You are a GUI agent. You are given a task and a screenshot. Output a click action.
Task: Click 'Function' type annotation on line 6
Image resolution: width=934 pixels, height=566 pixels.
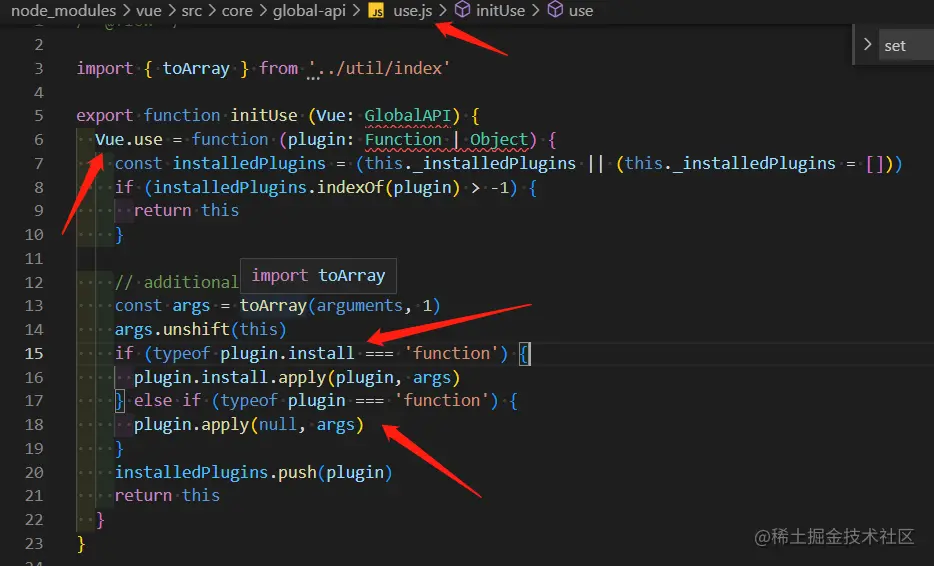tap(403, 139)
